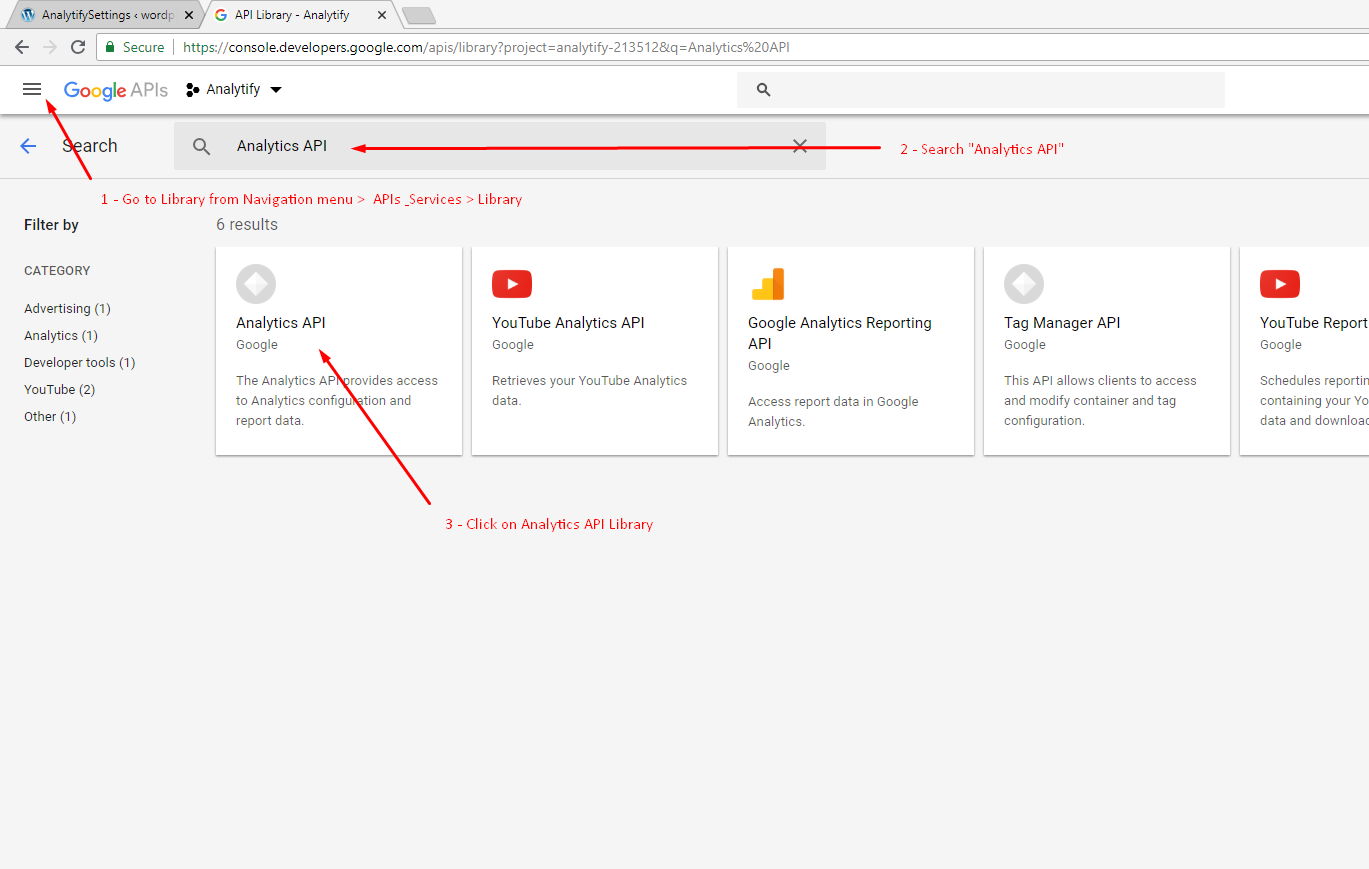Image resolution: width=1369 pixels, height=869 pixels.
Task: Click the Google favicon on the API Library tab
Action: [221, 15]
